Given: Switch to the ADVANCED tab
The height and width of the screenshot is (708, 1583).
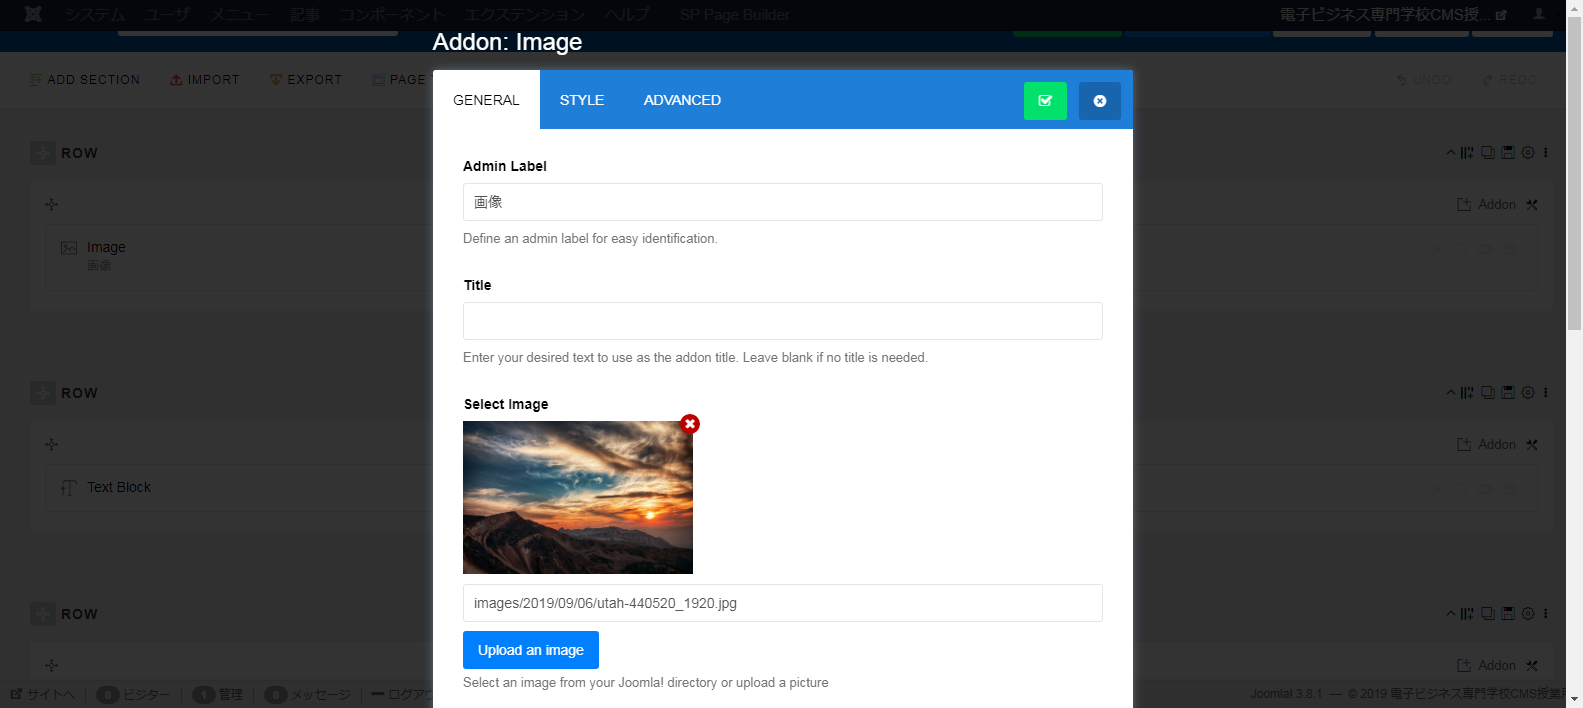Looking at the screenshot, I should point(682,100).
